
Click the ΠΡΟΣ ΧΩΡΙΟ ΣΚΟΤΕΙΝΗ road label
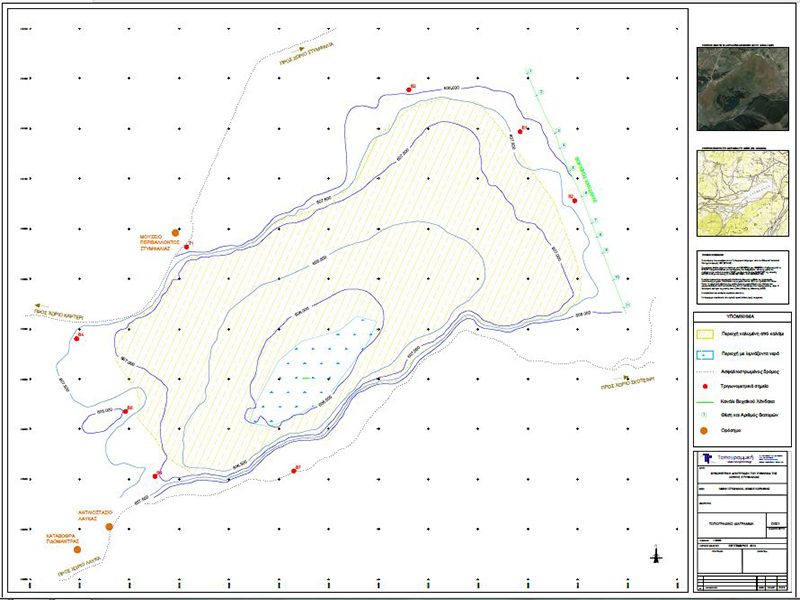tap(628, 383)
